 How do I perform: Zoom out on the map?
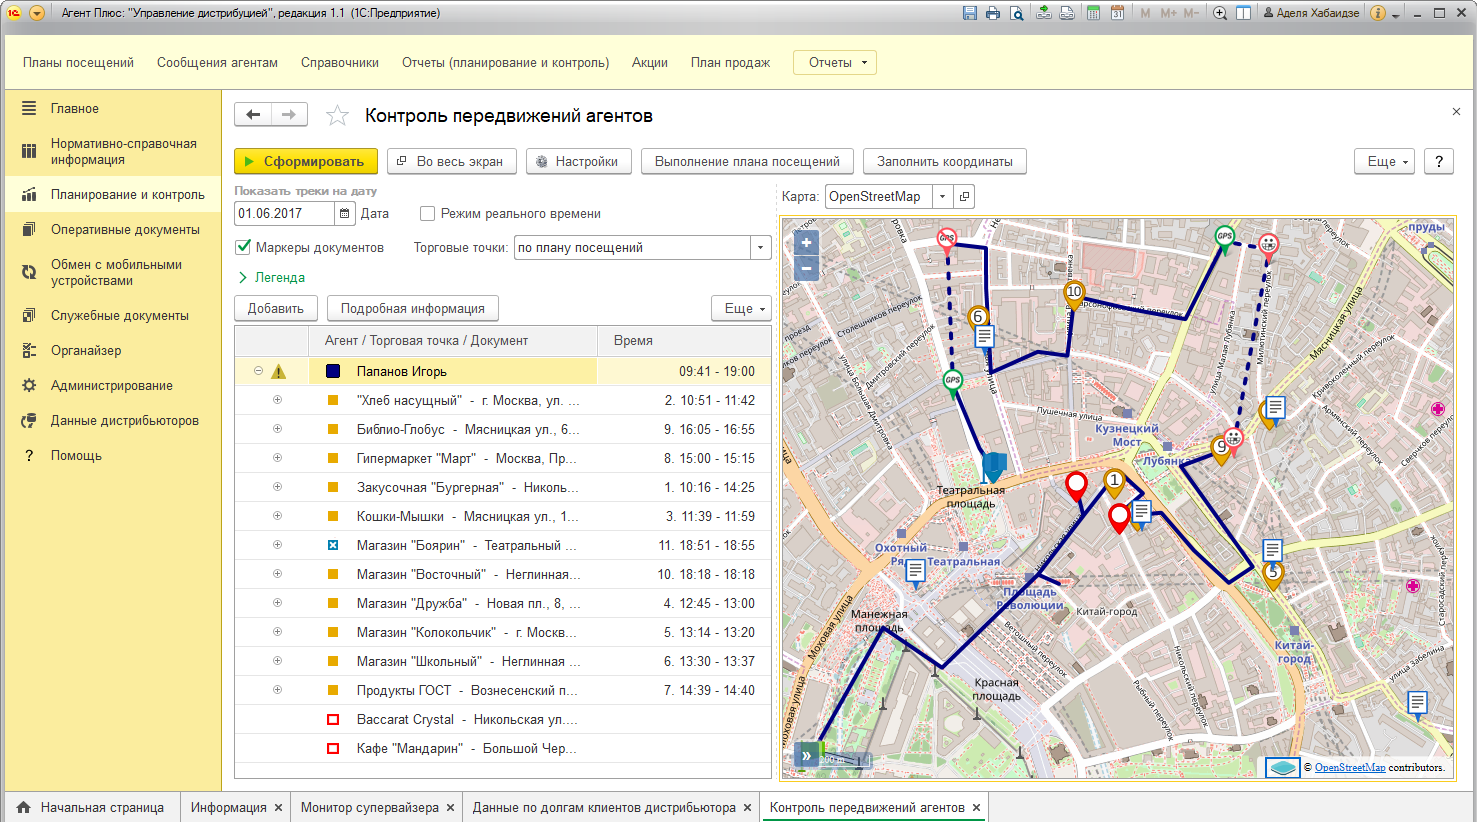coord(806,268)
